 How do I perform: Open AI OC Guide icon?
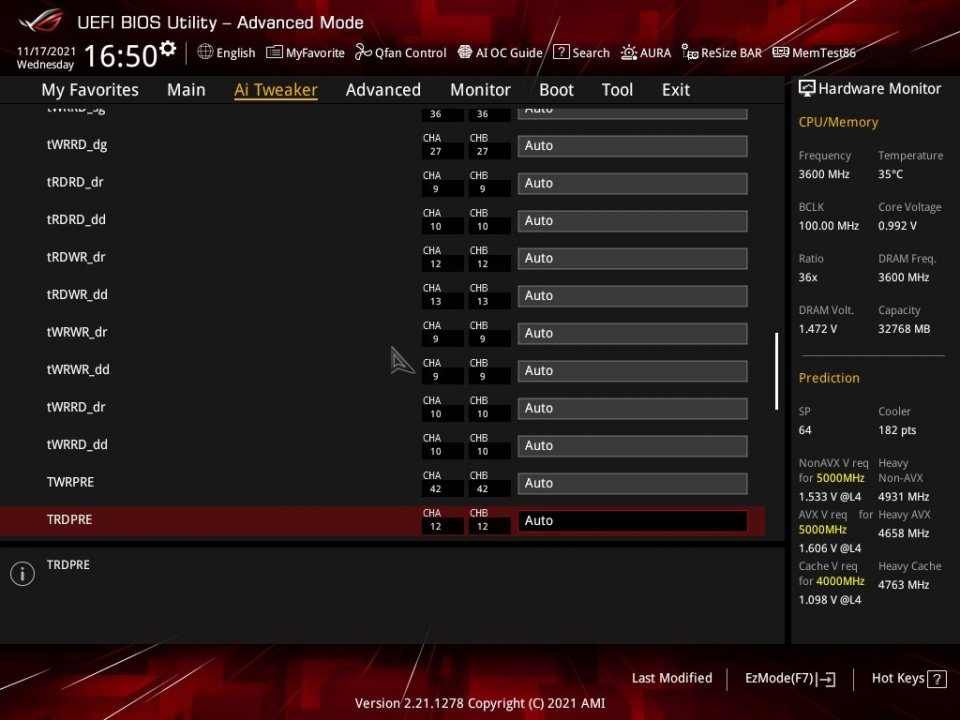coord(465,53)
